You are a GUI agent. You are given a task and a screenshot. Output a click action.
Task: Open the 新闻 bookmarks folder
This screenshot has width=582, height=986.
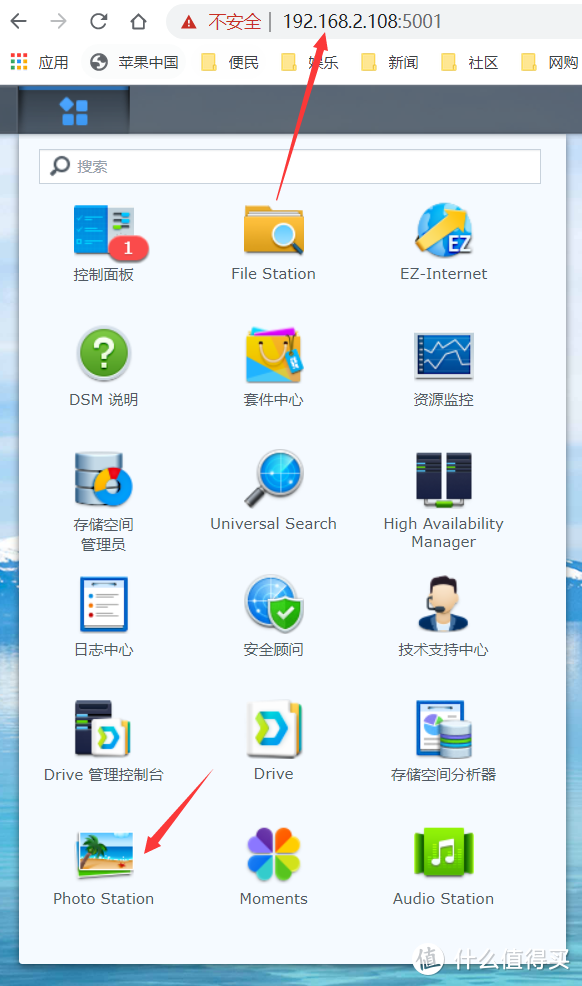pos(390,62)
